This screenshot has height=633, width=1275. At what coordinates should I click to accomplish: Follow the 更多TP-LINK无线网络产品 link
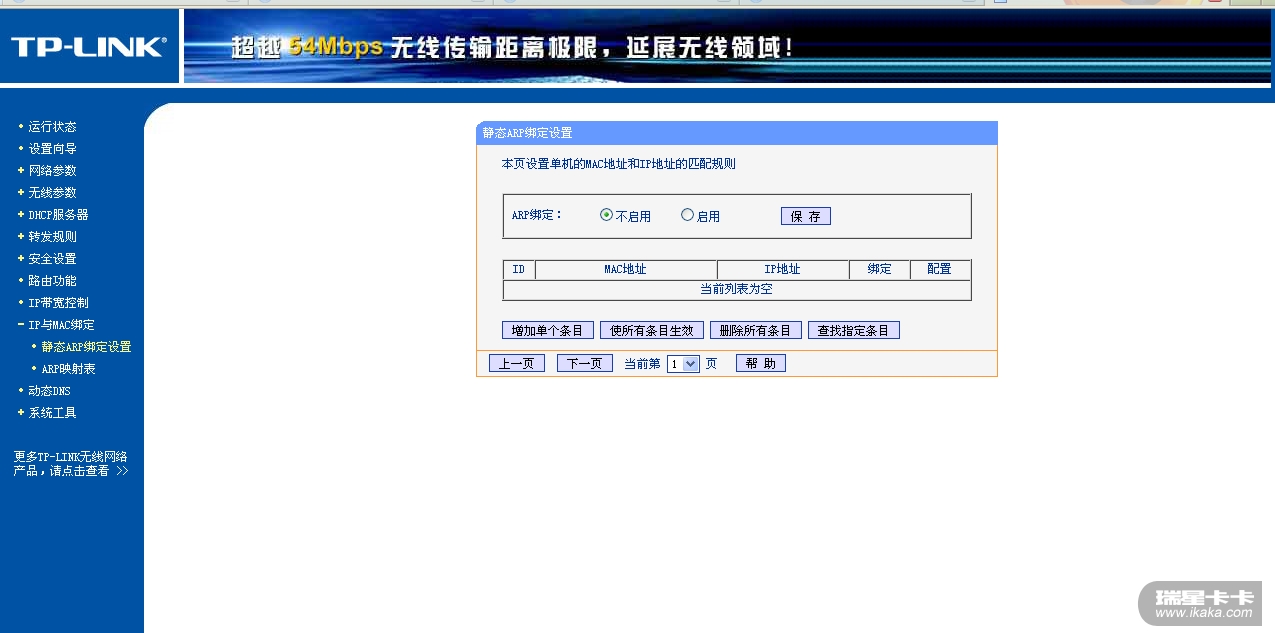tap(71, 464)
